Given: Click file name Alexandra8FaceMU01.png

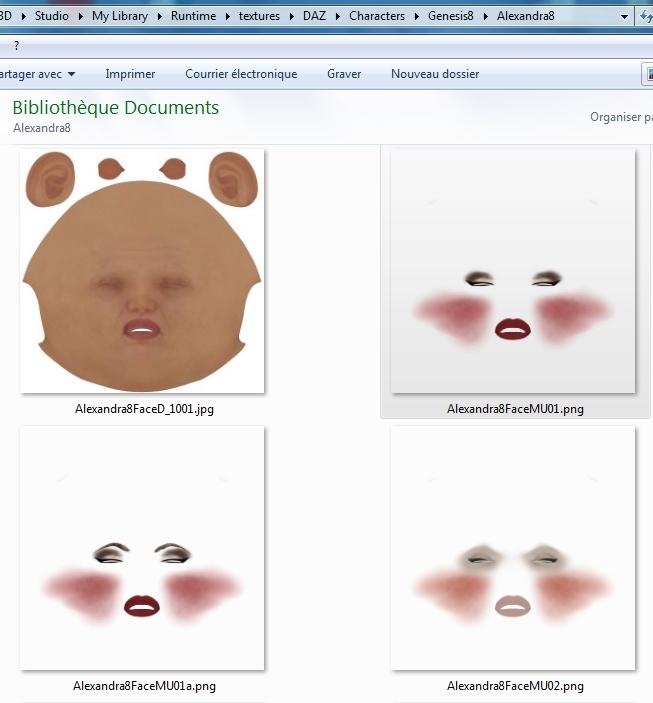Looking at the screenshot, I should click(515, 409).
